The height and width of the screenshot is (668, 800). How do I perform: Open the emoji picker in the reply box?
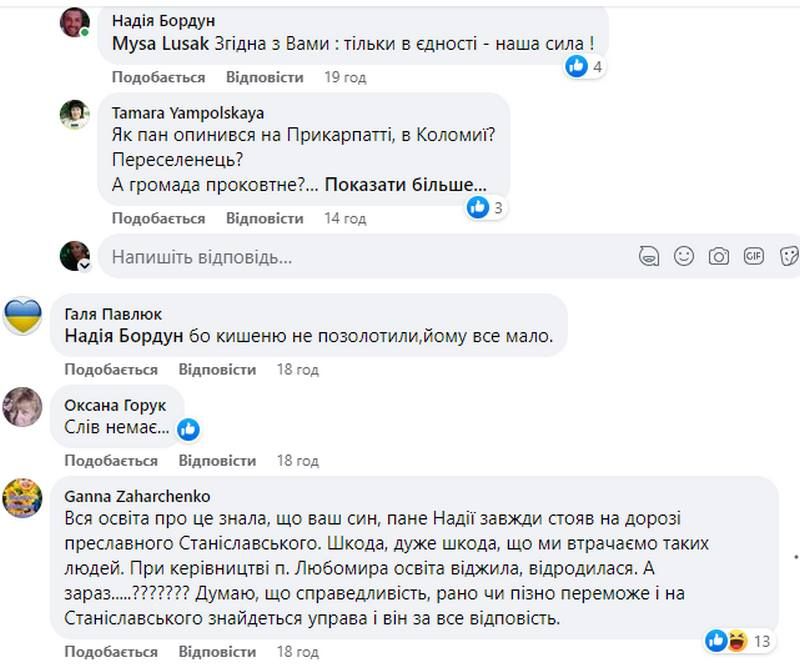682,256
